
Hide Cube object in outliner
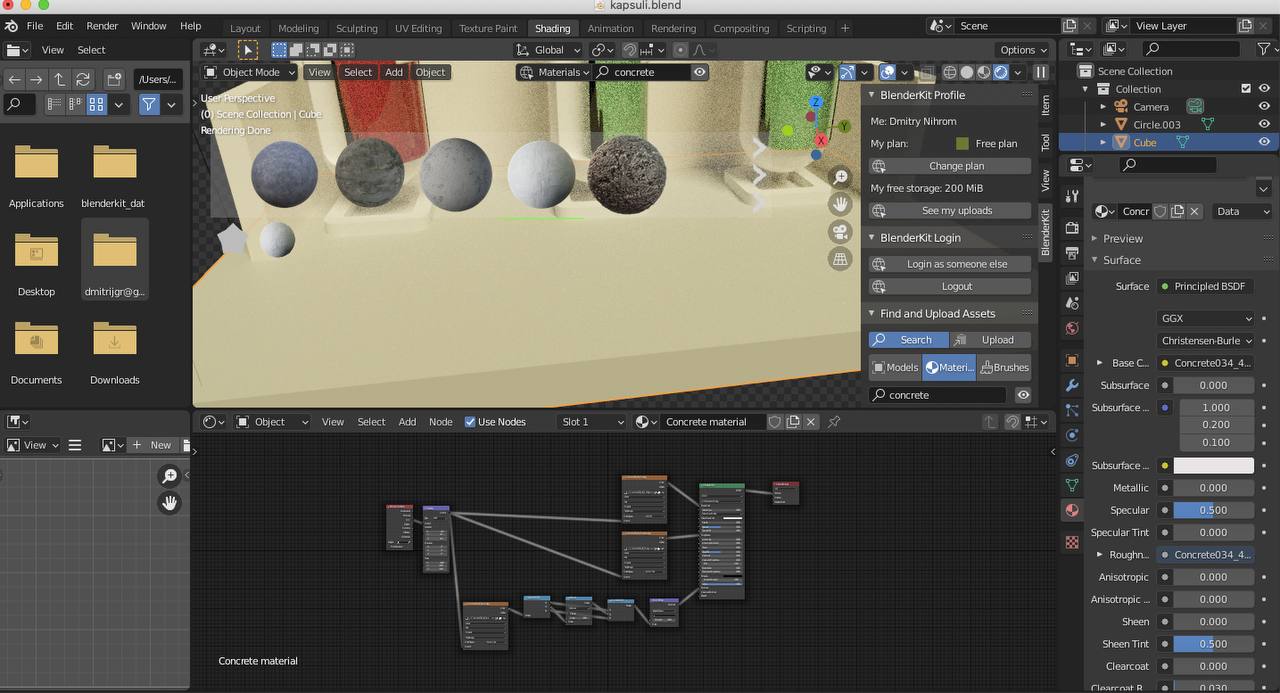pos(1264,142)
